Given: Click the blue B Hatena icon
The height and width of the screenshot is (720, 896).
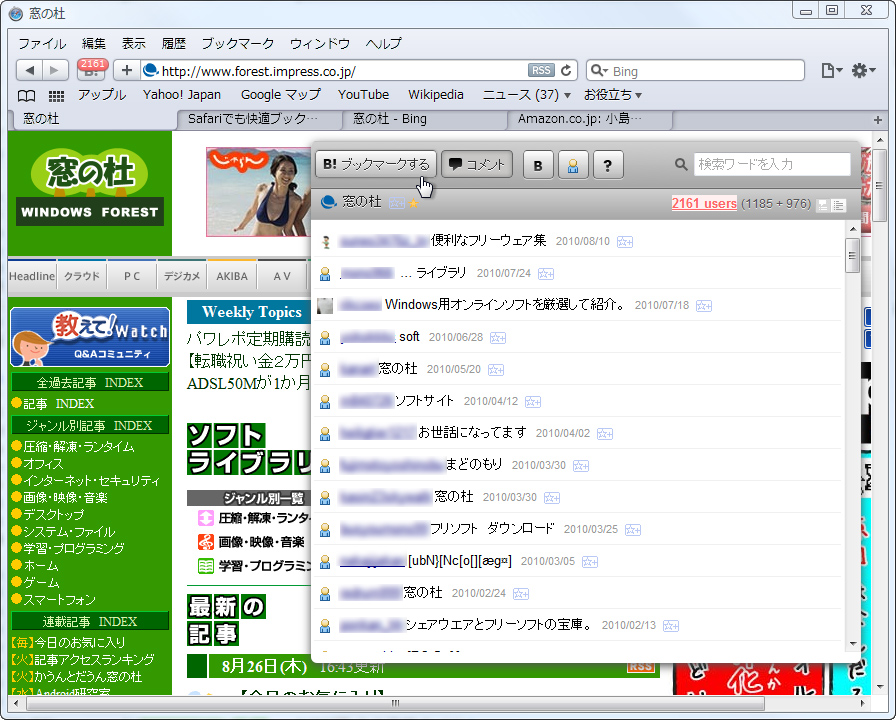Looking at the screenshot, I should [x=538, y=165].
